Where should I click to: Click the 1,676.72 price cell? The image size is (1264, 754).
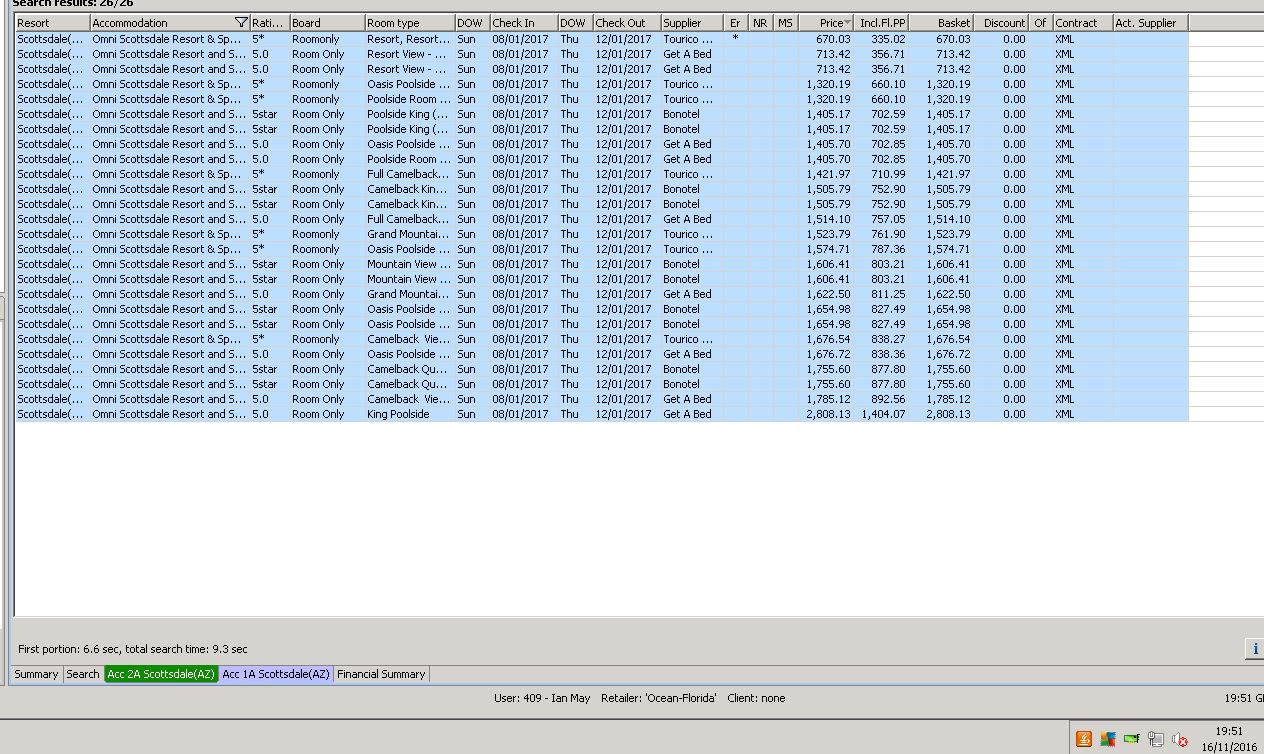click(x=828, y=354)
